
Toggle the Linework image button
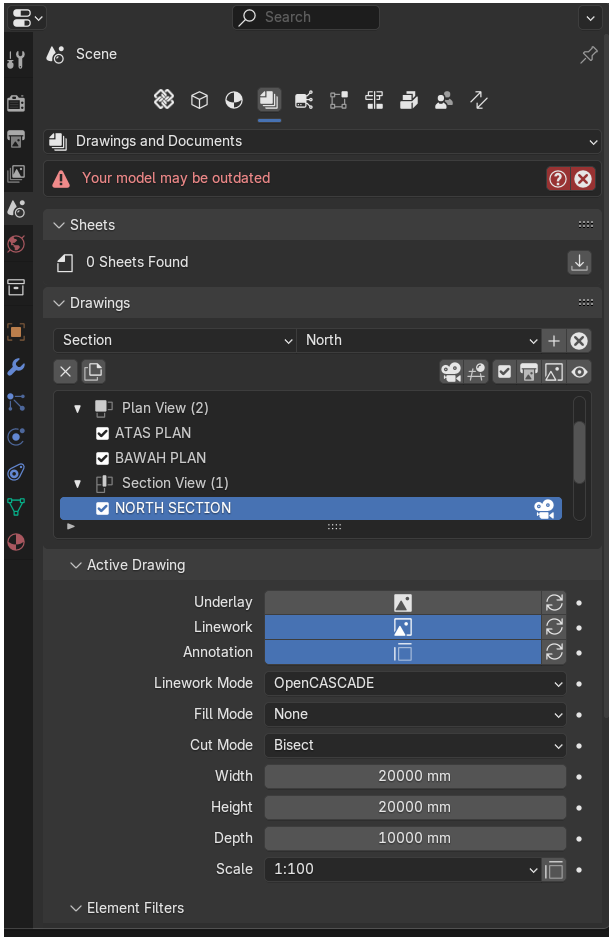click(402, 627)
